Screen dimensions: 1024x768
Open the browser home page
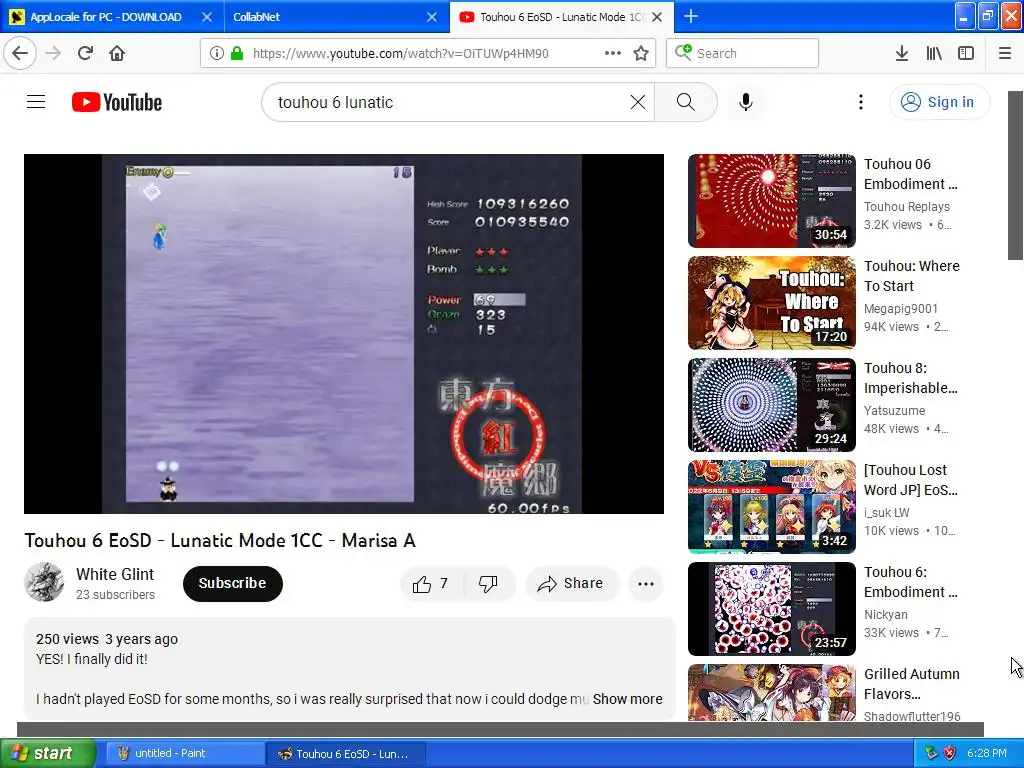[117, 53]
